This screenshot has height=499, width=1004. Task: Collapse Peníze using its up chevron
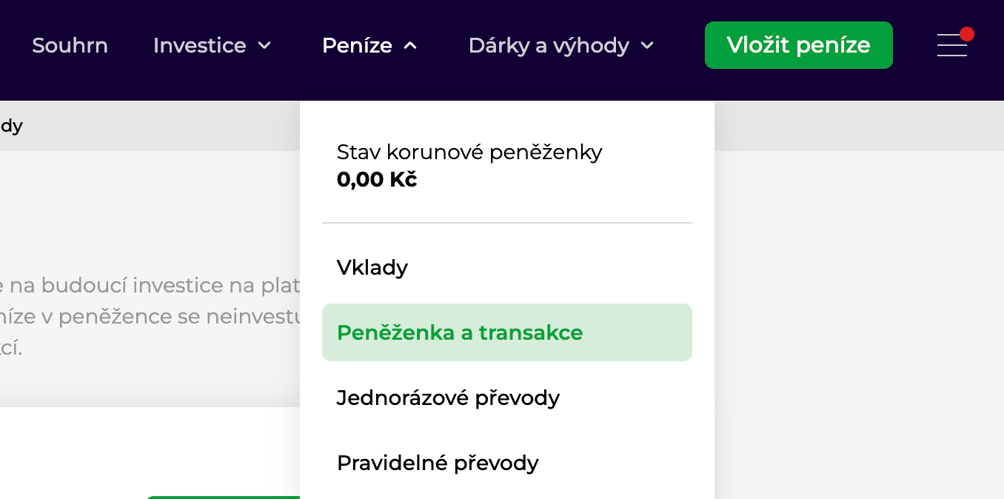pyautogui.click(x=410, y=45)
